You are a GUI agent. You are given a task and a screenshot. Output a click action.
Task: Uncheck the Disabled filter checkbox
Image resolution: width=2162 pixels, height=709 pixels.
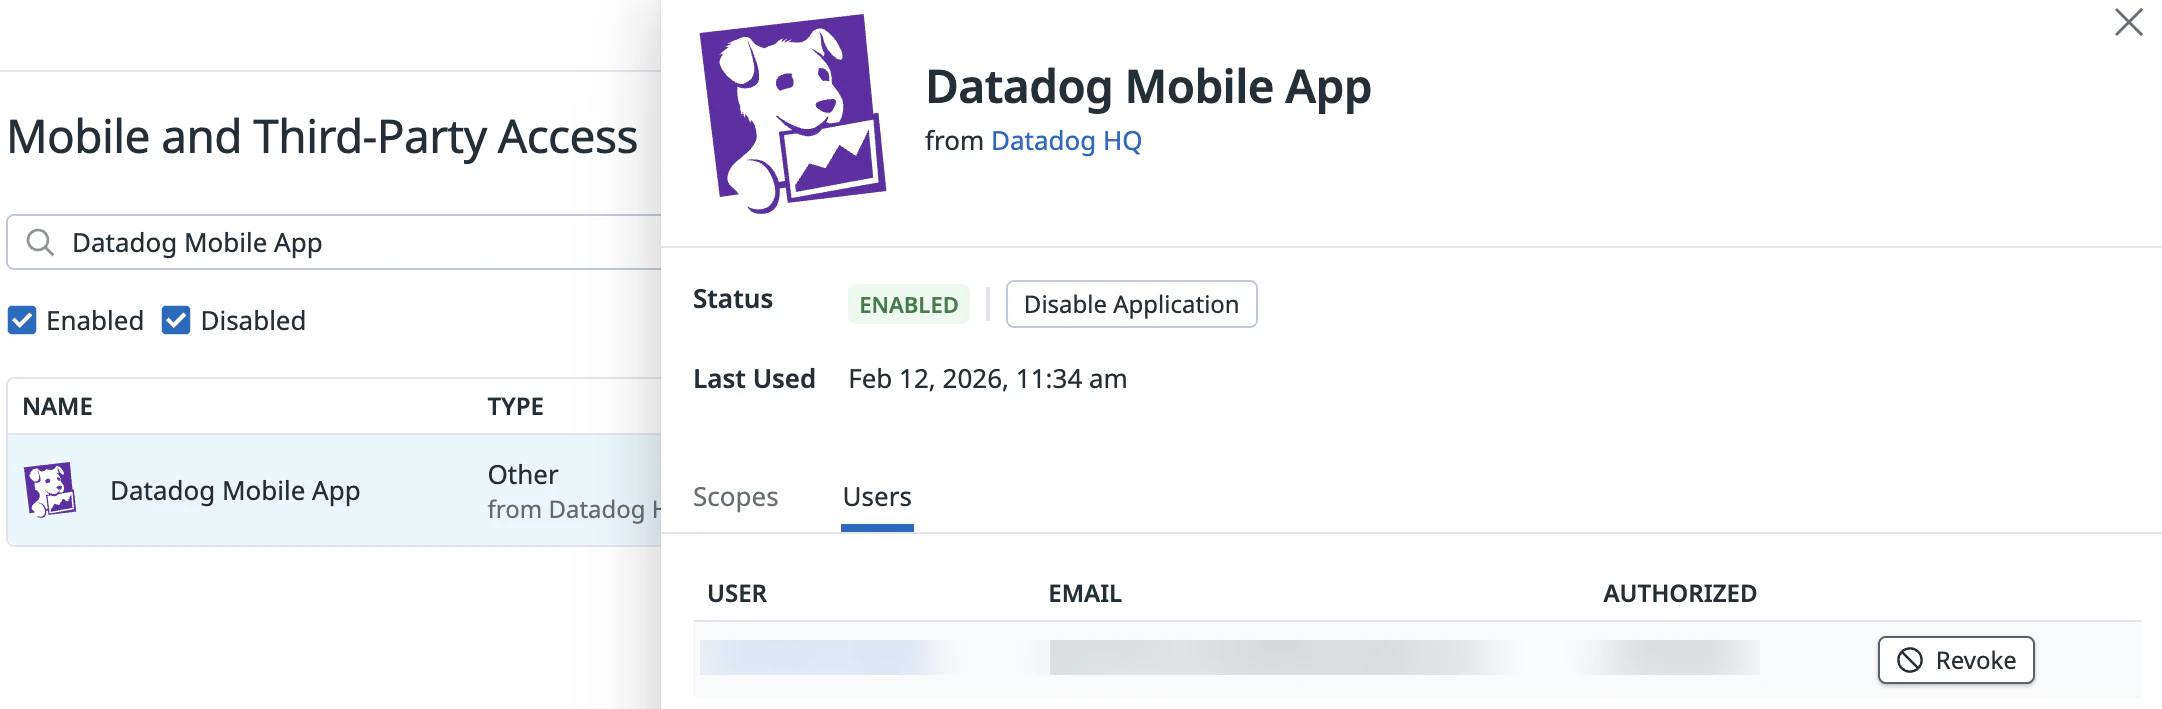176,320
